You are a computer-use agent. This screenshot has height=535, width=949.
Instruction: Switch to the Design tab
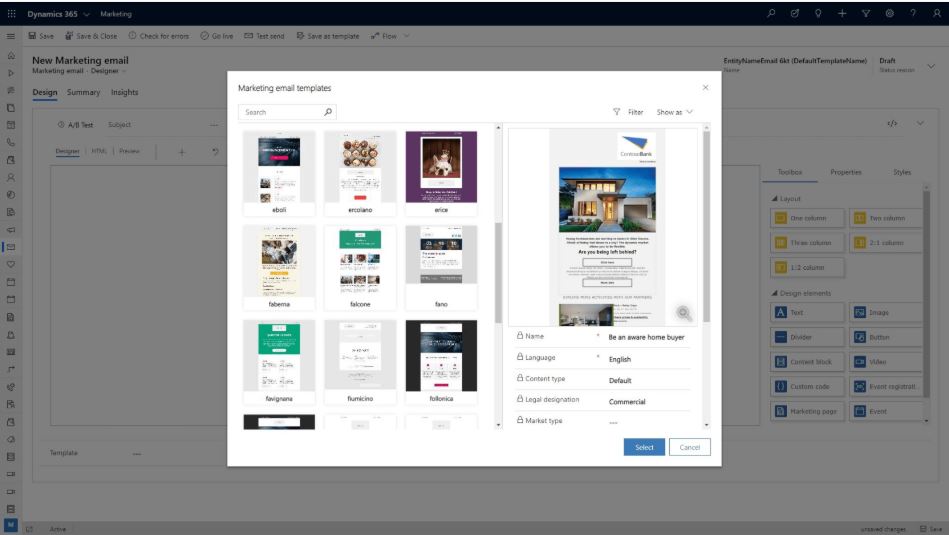[45, 93]
